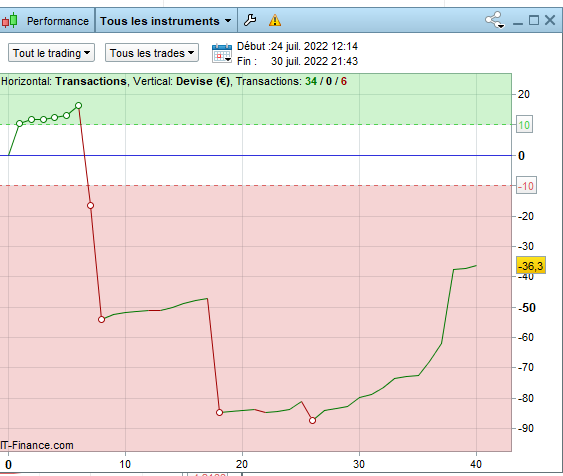Click the Horizontal: Transactions axis label
This screenshot has height=476, width=563.
pos(64,81)
